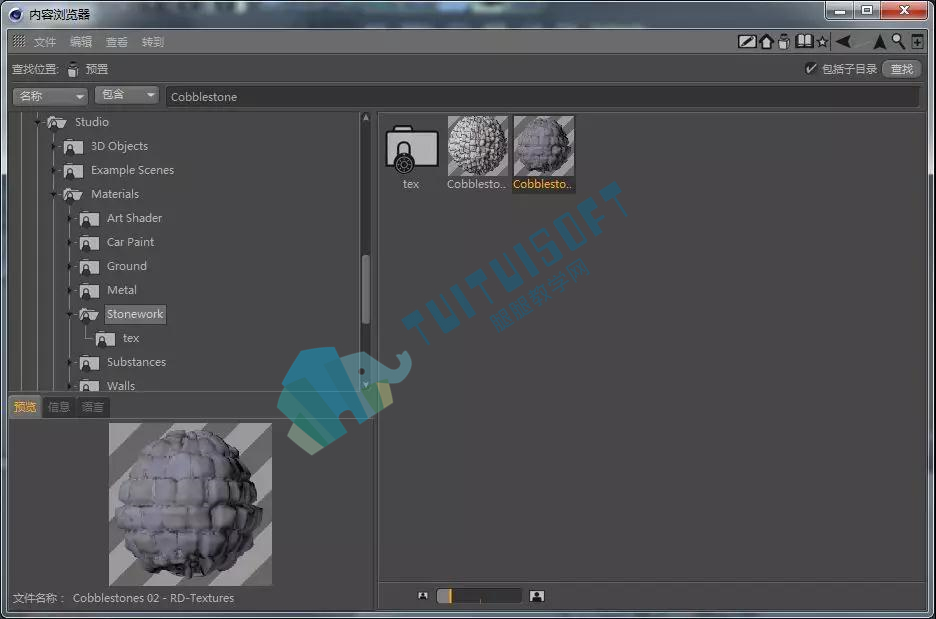Click the new window plus icon
The width and height of the screenshot is (936, 619).
(x=917, y=42)
